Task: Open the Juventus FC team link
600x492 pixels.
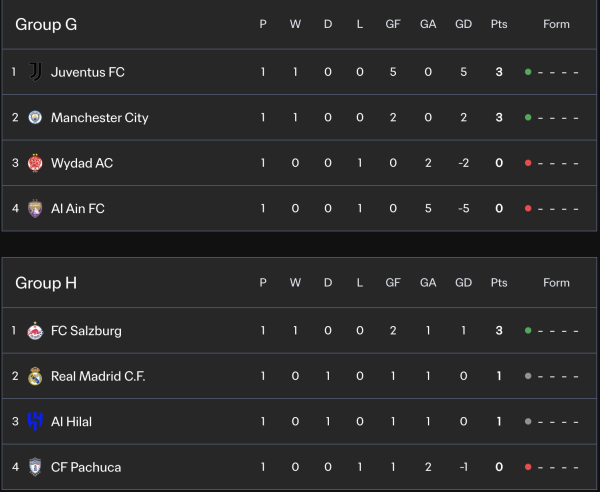Action: pyautogui.click(x=88, y=72)
